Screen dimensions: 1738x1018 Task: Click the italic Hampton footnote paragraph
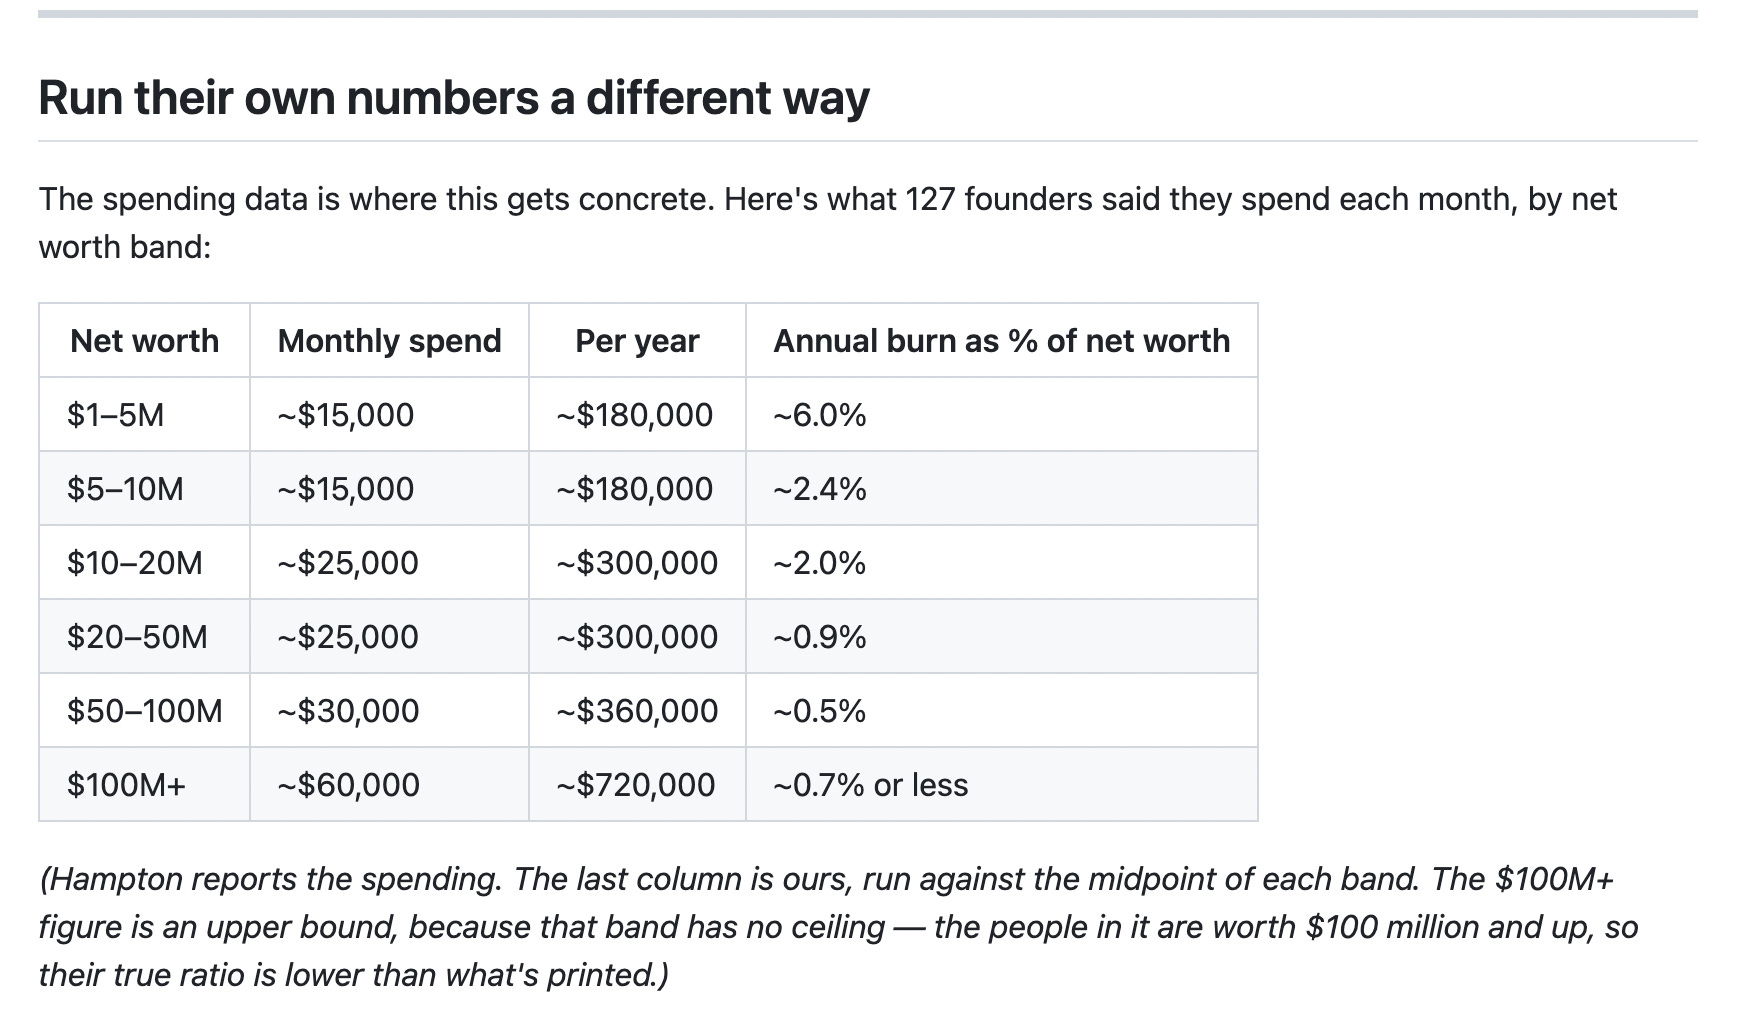pyautogui.click(x=838, y=927)
